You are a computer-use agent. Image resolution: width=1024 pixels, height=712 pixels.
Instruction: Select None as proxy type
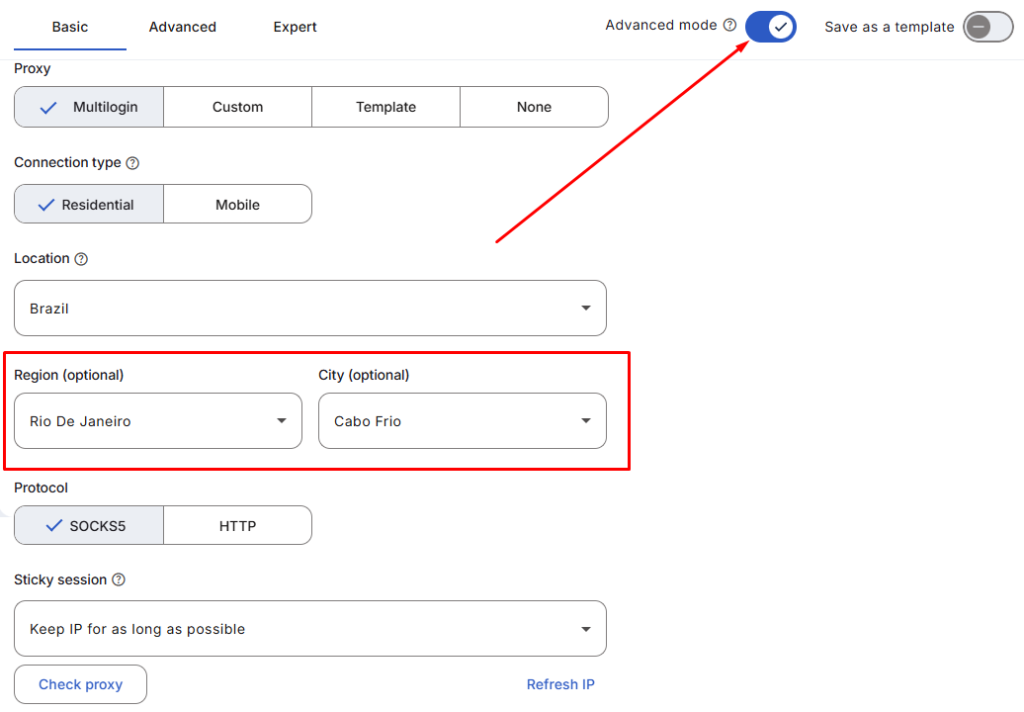click(x=534, y=107)
